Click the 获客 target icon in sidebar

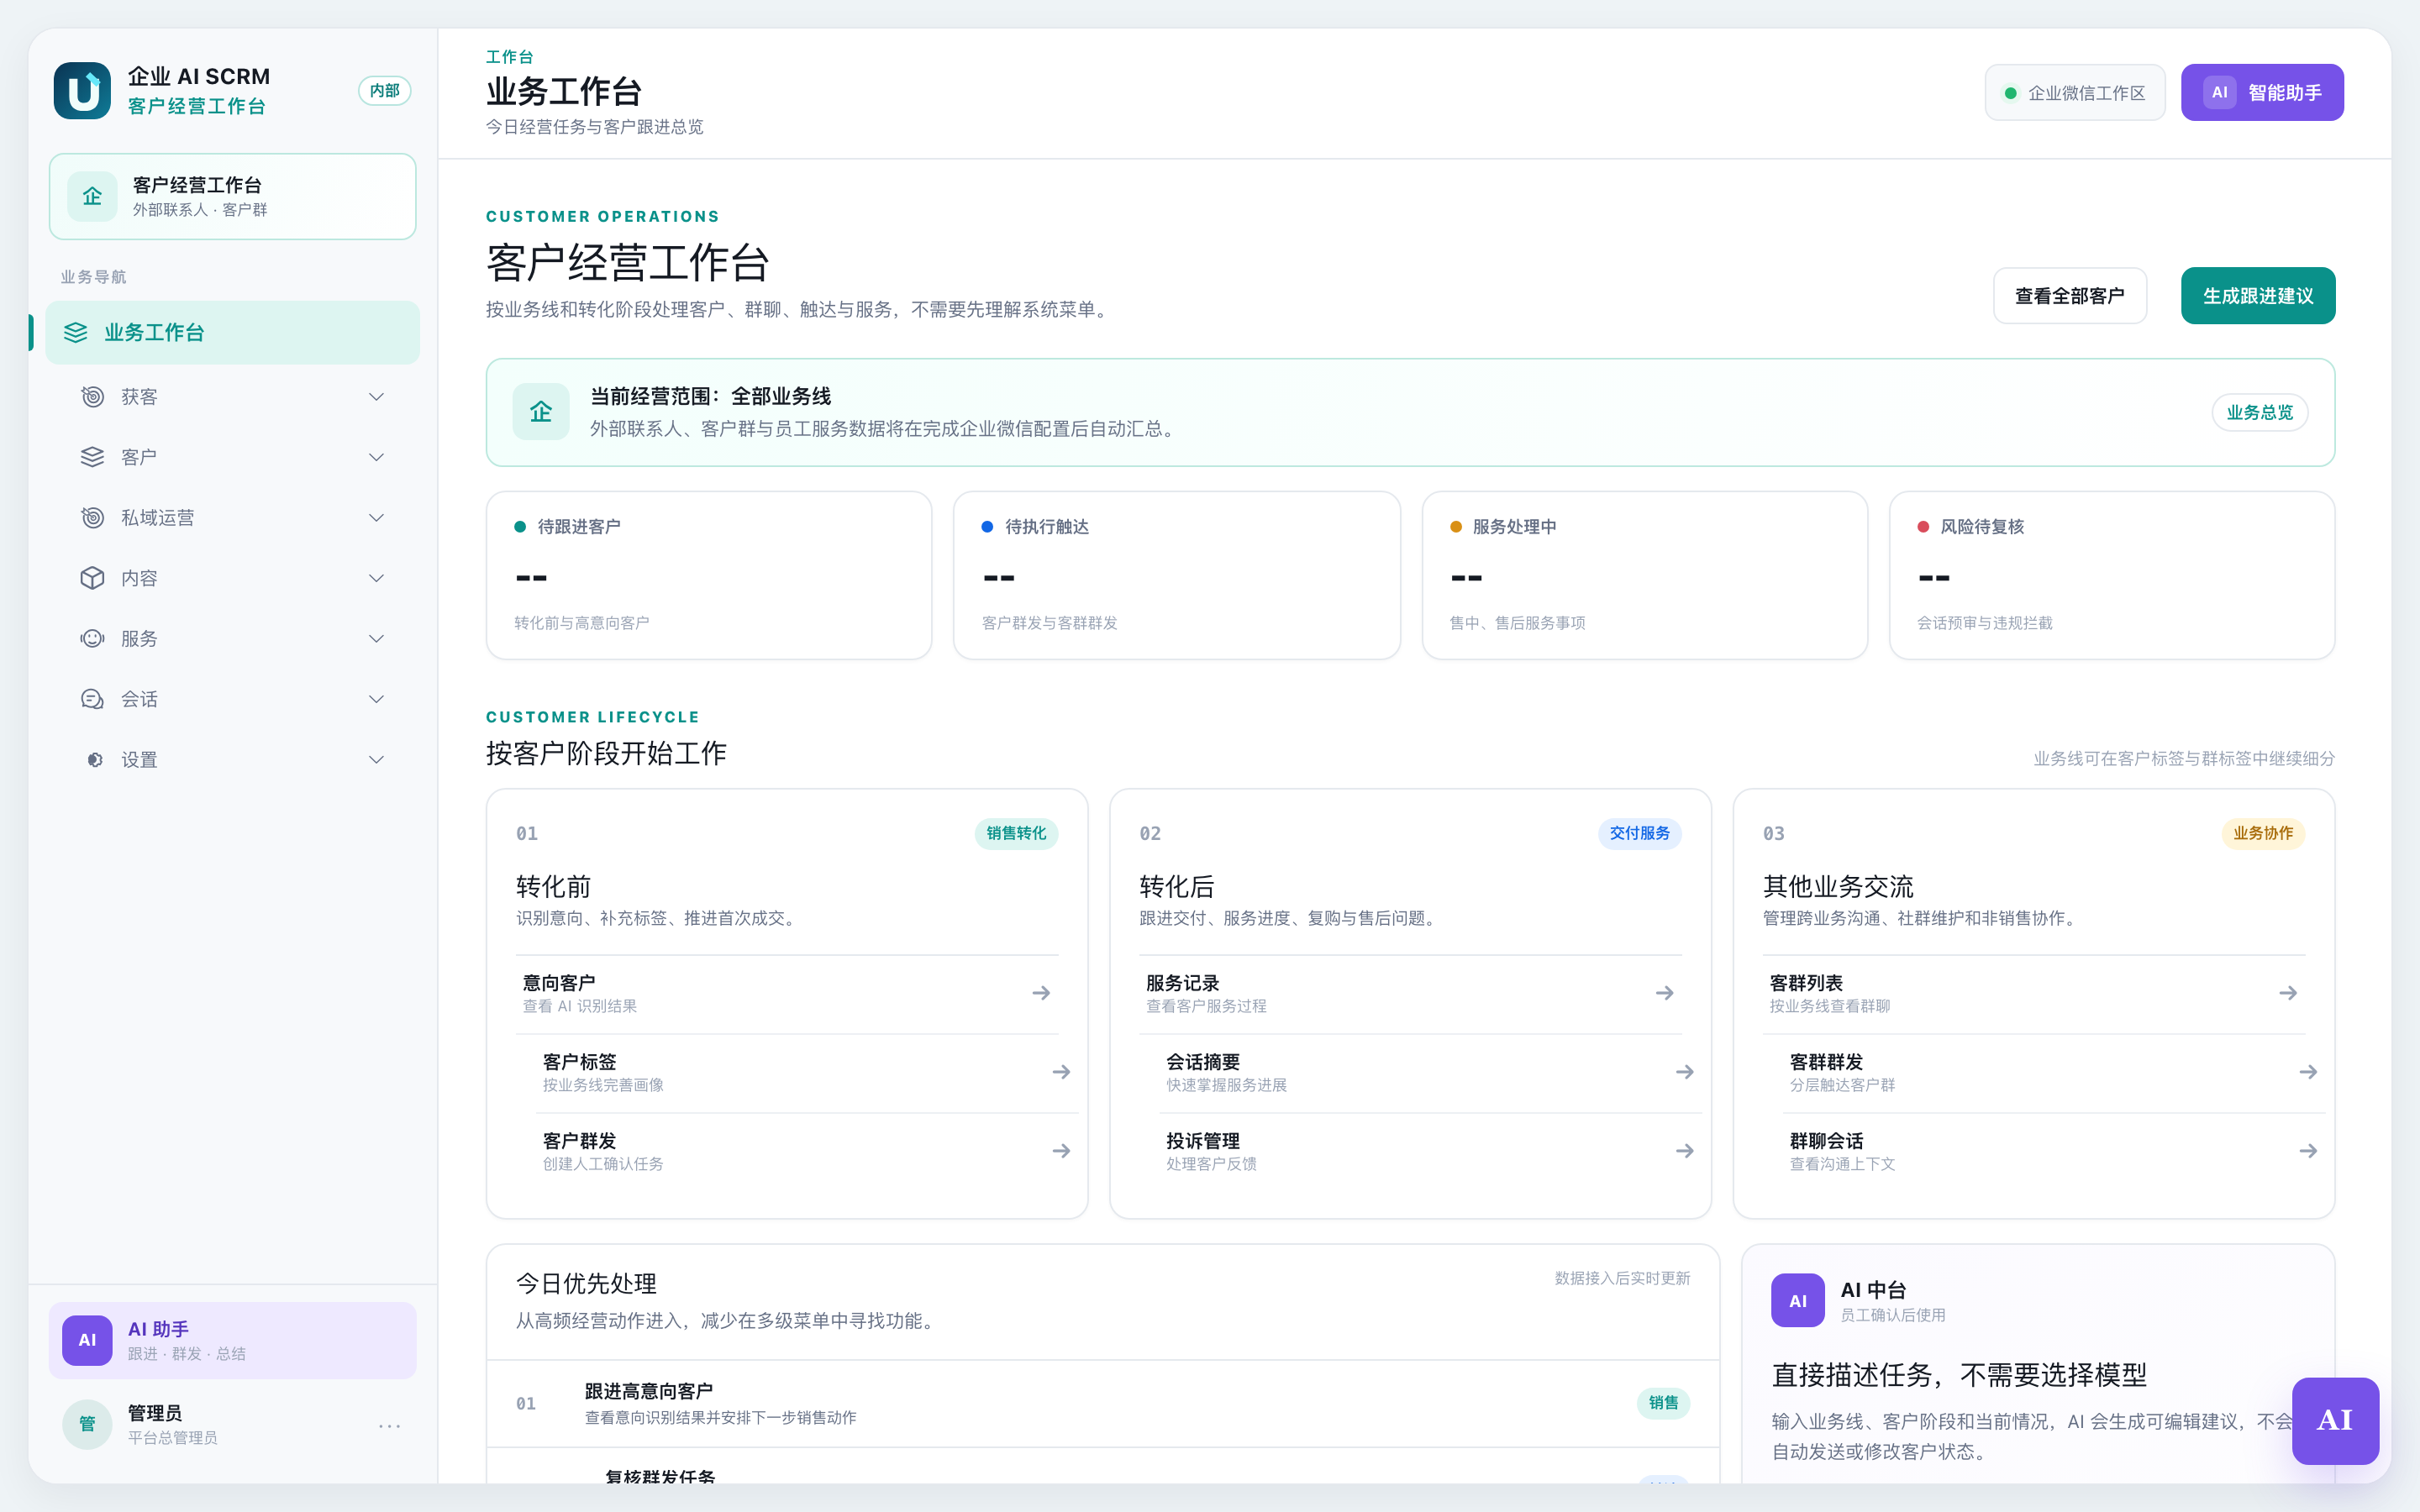coord(92,397)
